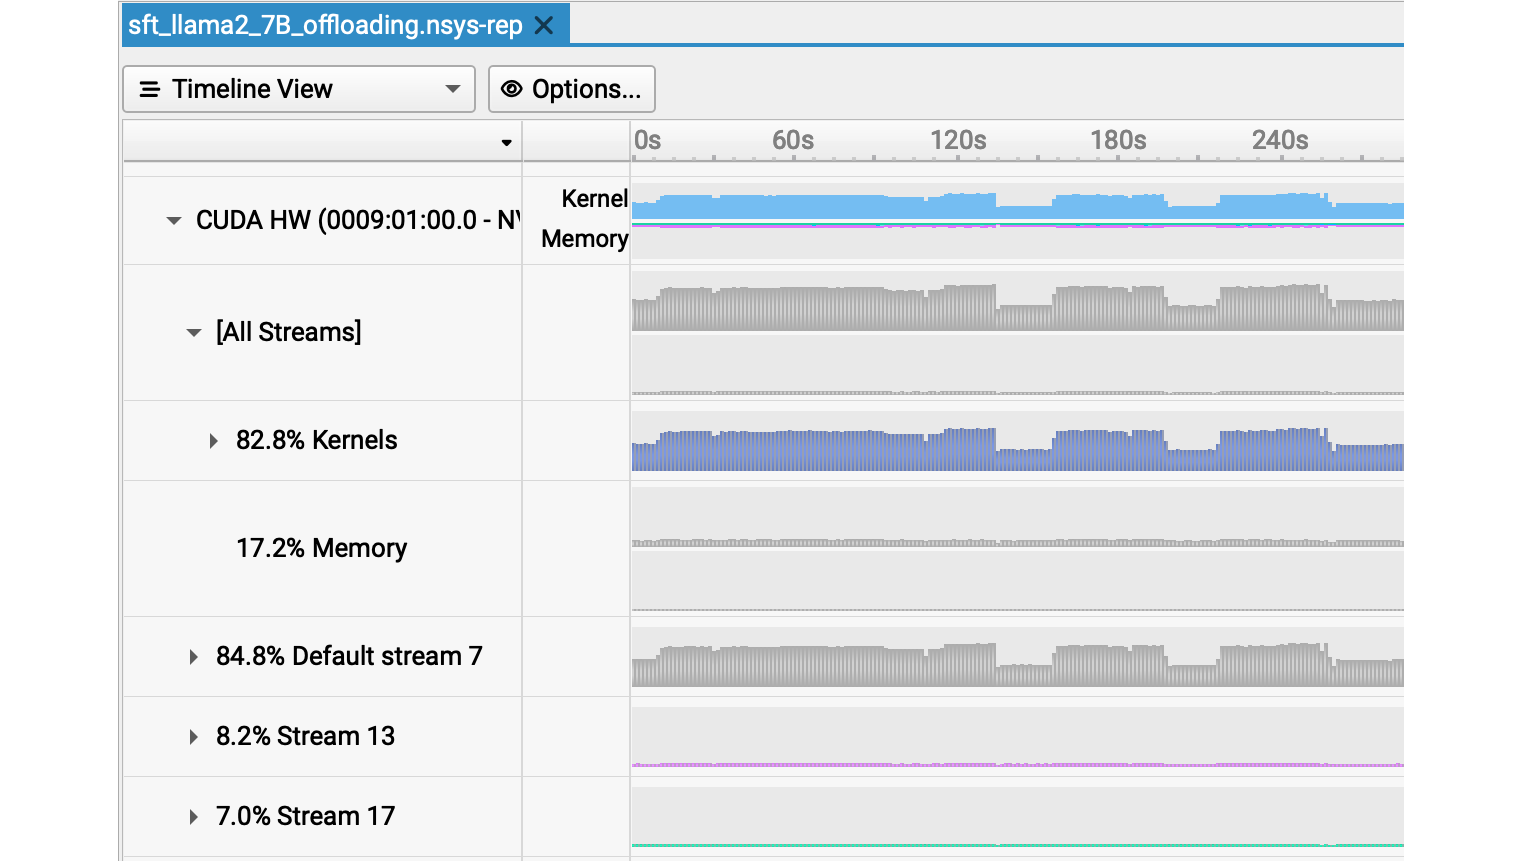Select the CUDA HW row label
The height and width of the screenshot is (862, 1531).
point(358,220)
